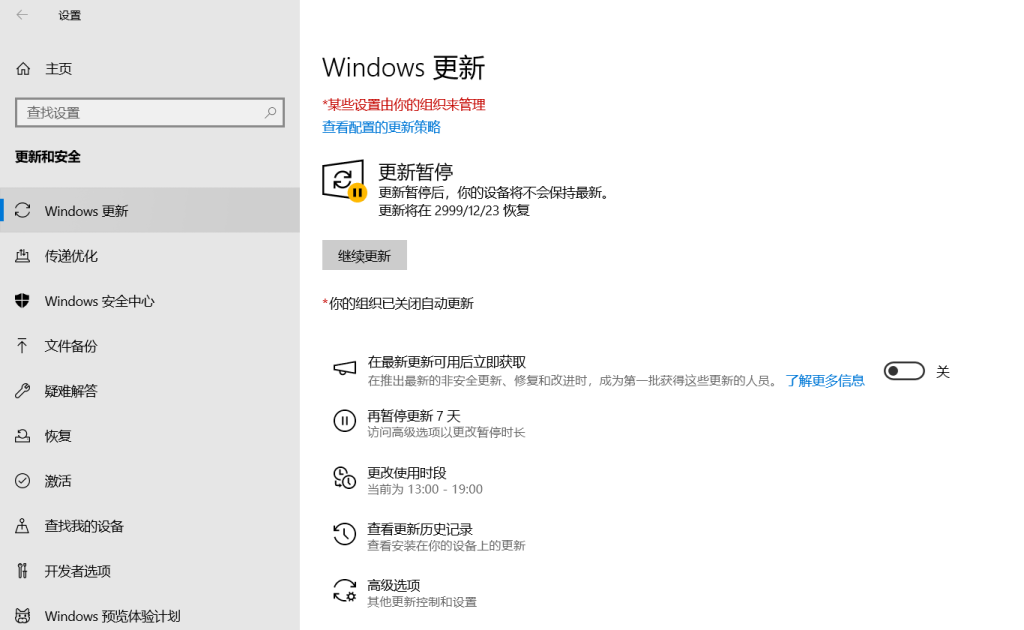Click the 设置 window title text

[x=70, y=15]
